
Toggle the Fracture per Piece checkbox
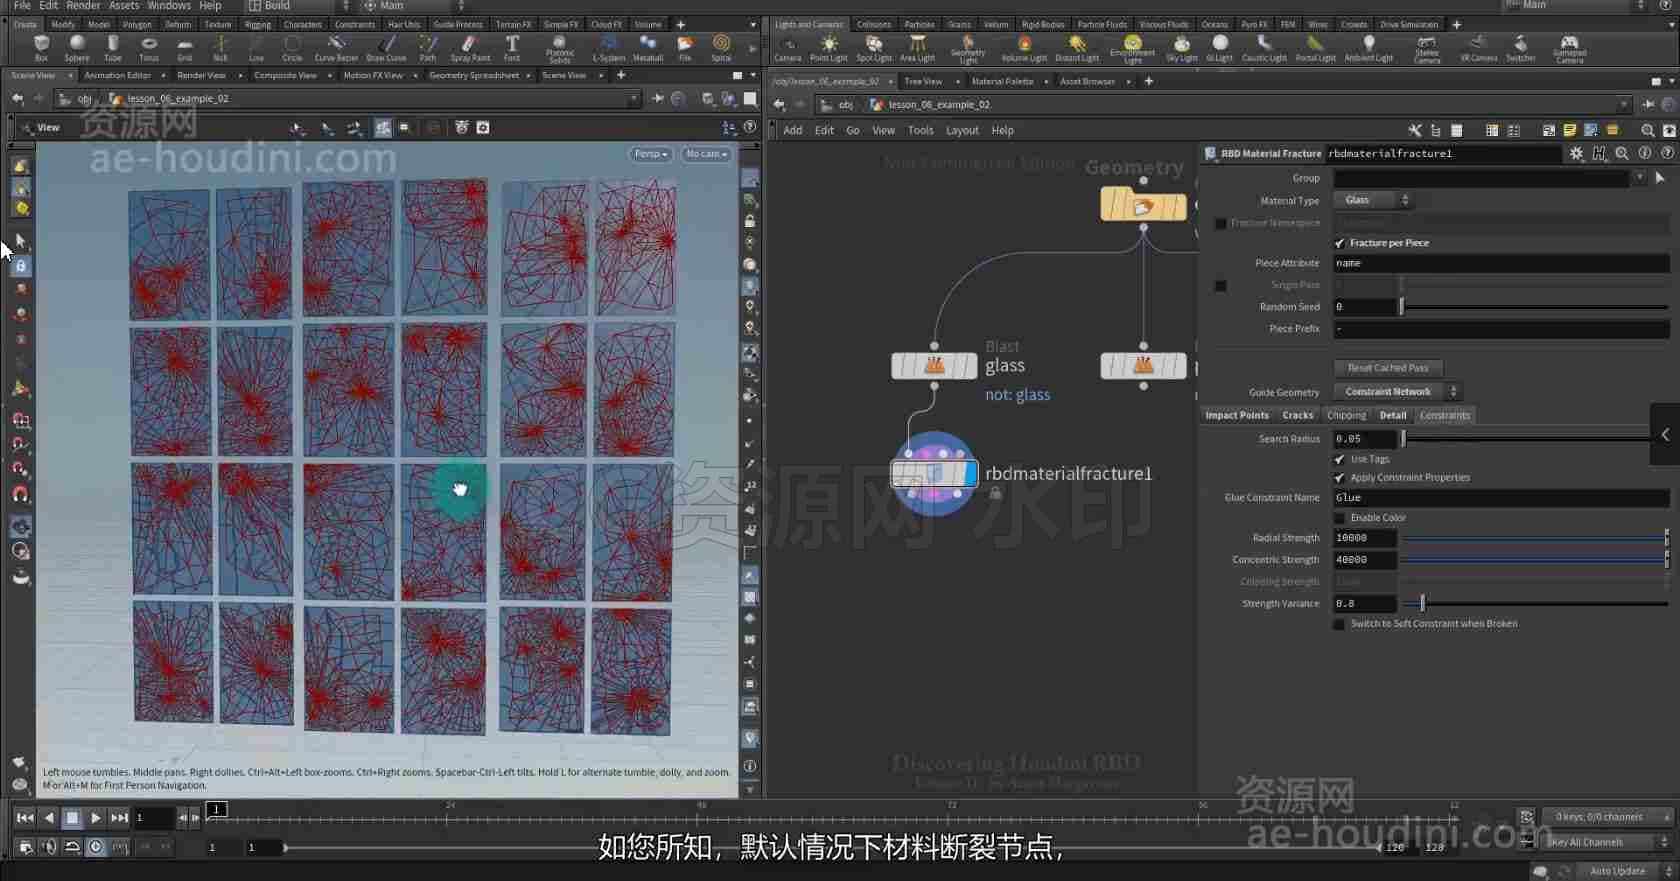1340,243
